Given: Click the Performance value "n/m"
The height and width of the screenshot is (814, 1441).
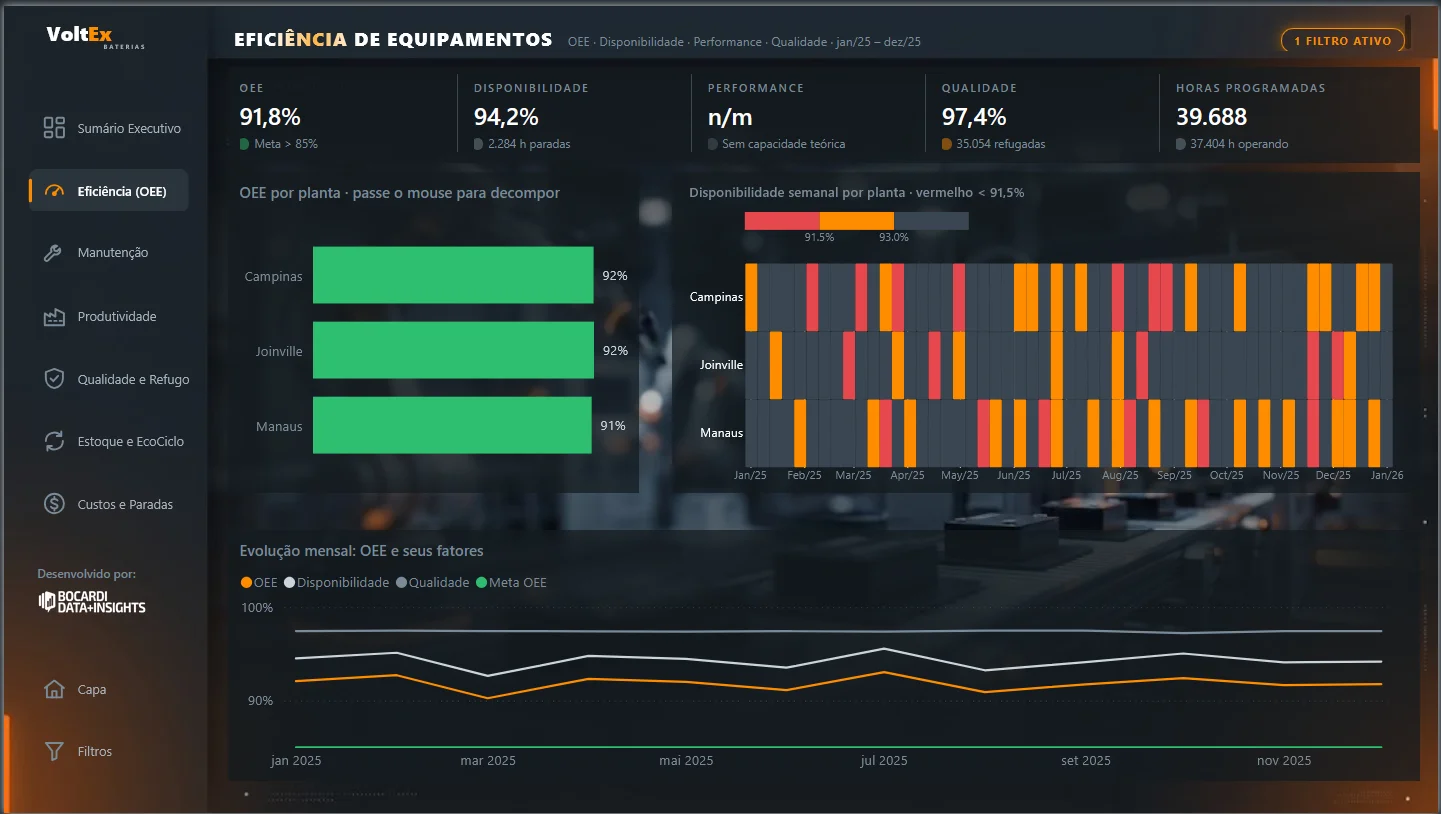Looking at the screenshot, I should 730,117.
